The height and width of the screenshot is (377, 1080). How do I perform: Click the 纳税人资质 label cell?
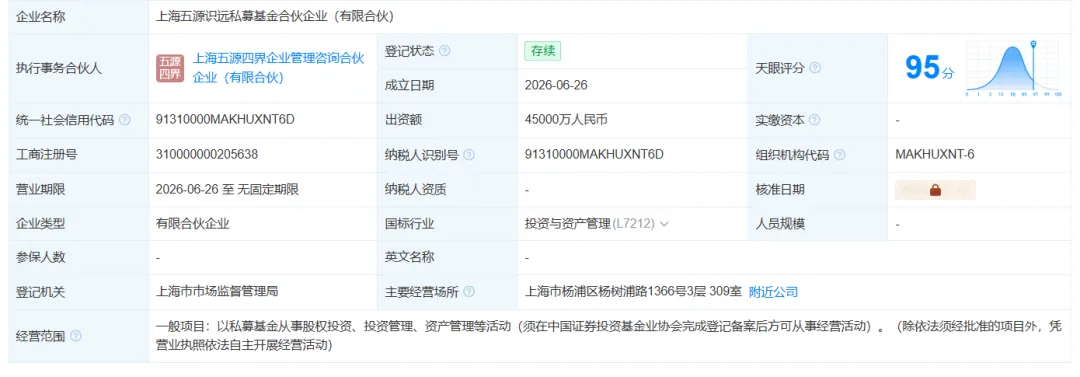click(447, 189)
